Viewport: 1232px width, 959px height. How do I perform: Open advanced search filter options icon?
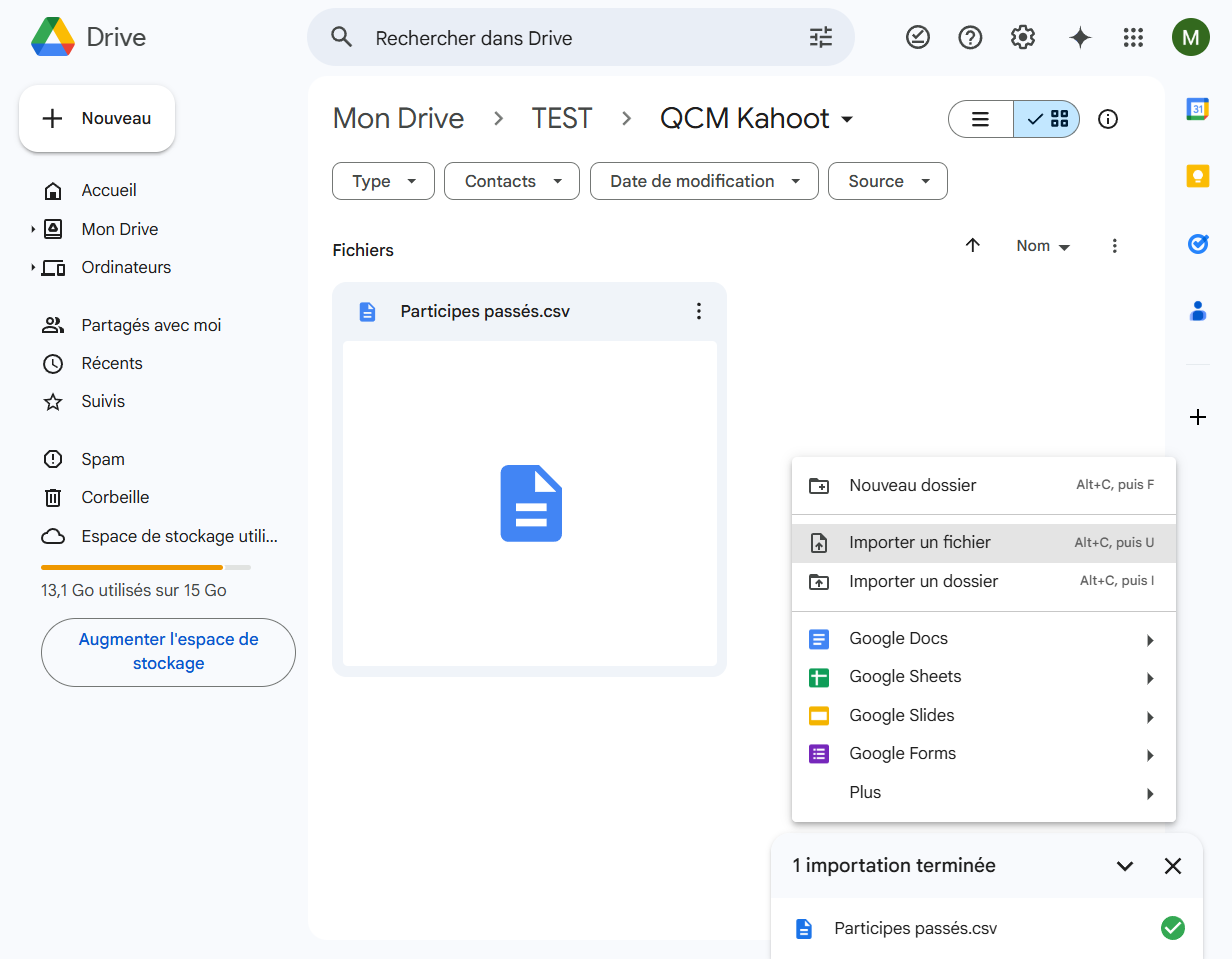click(820, 38)
